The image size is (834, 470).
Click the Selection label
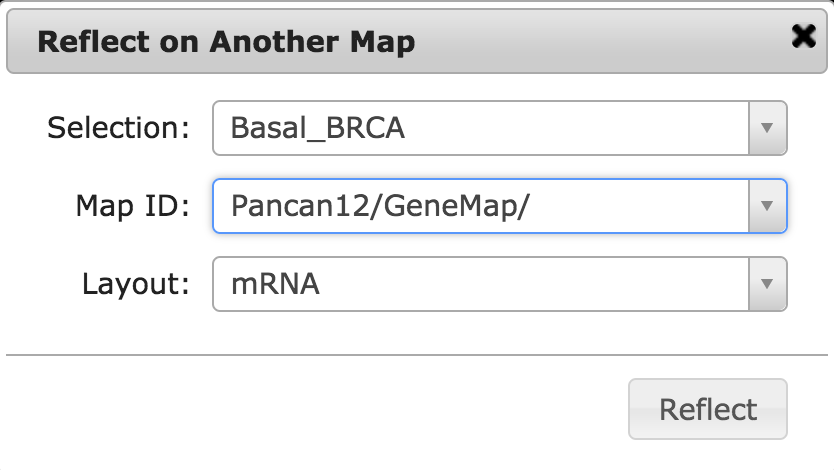coord(119,128)
